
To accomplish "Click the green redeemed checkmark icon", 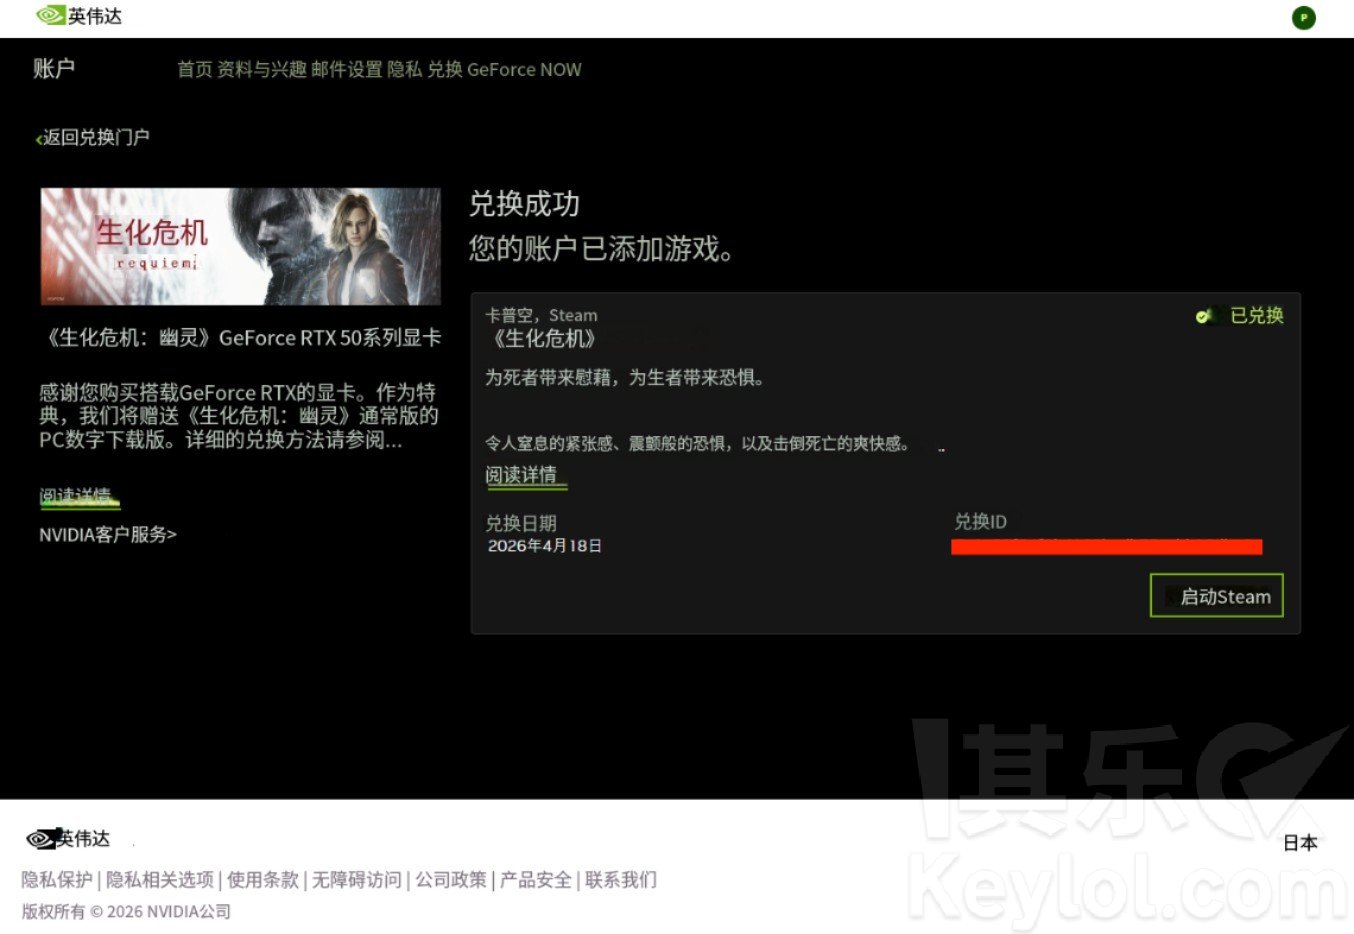I will [1203, 316].
